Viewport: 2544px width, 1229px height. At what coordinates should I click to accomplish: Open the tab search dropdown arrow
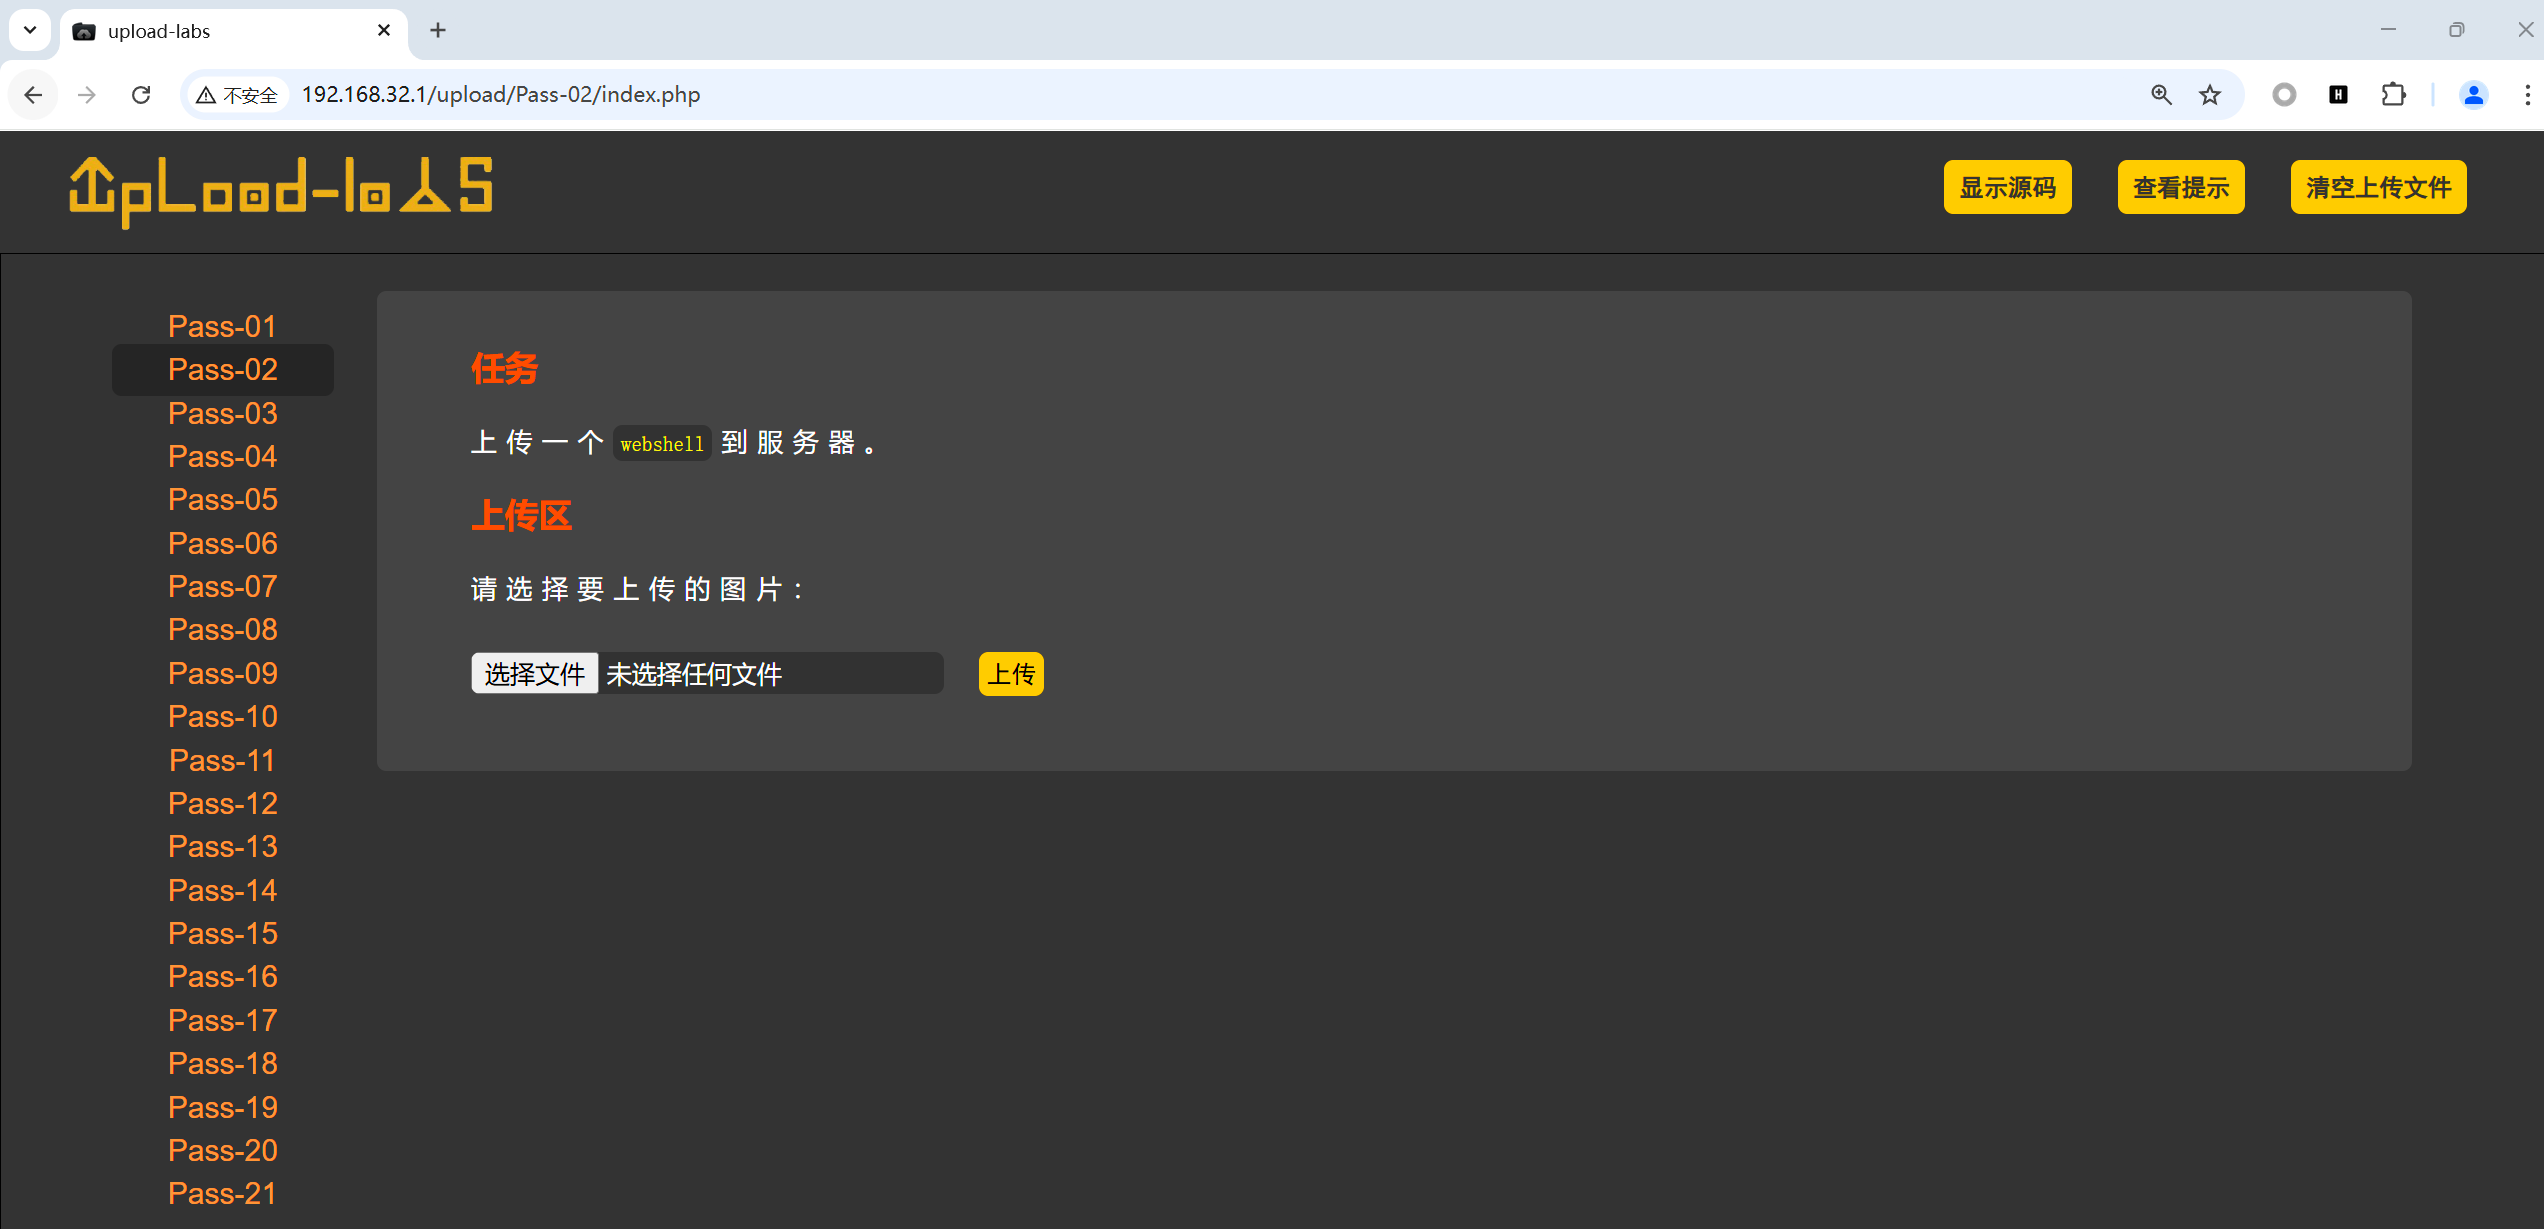(x=30, y=30)
